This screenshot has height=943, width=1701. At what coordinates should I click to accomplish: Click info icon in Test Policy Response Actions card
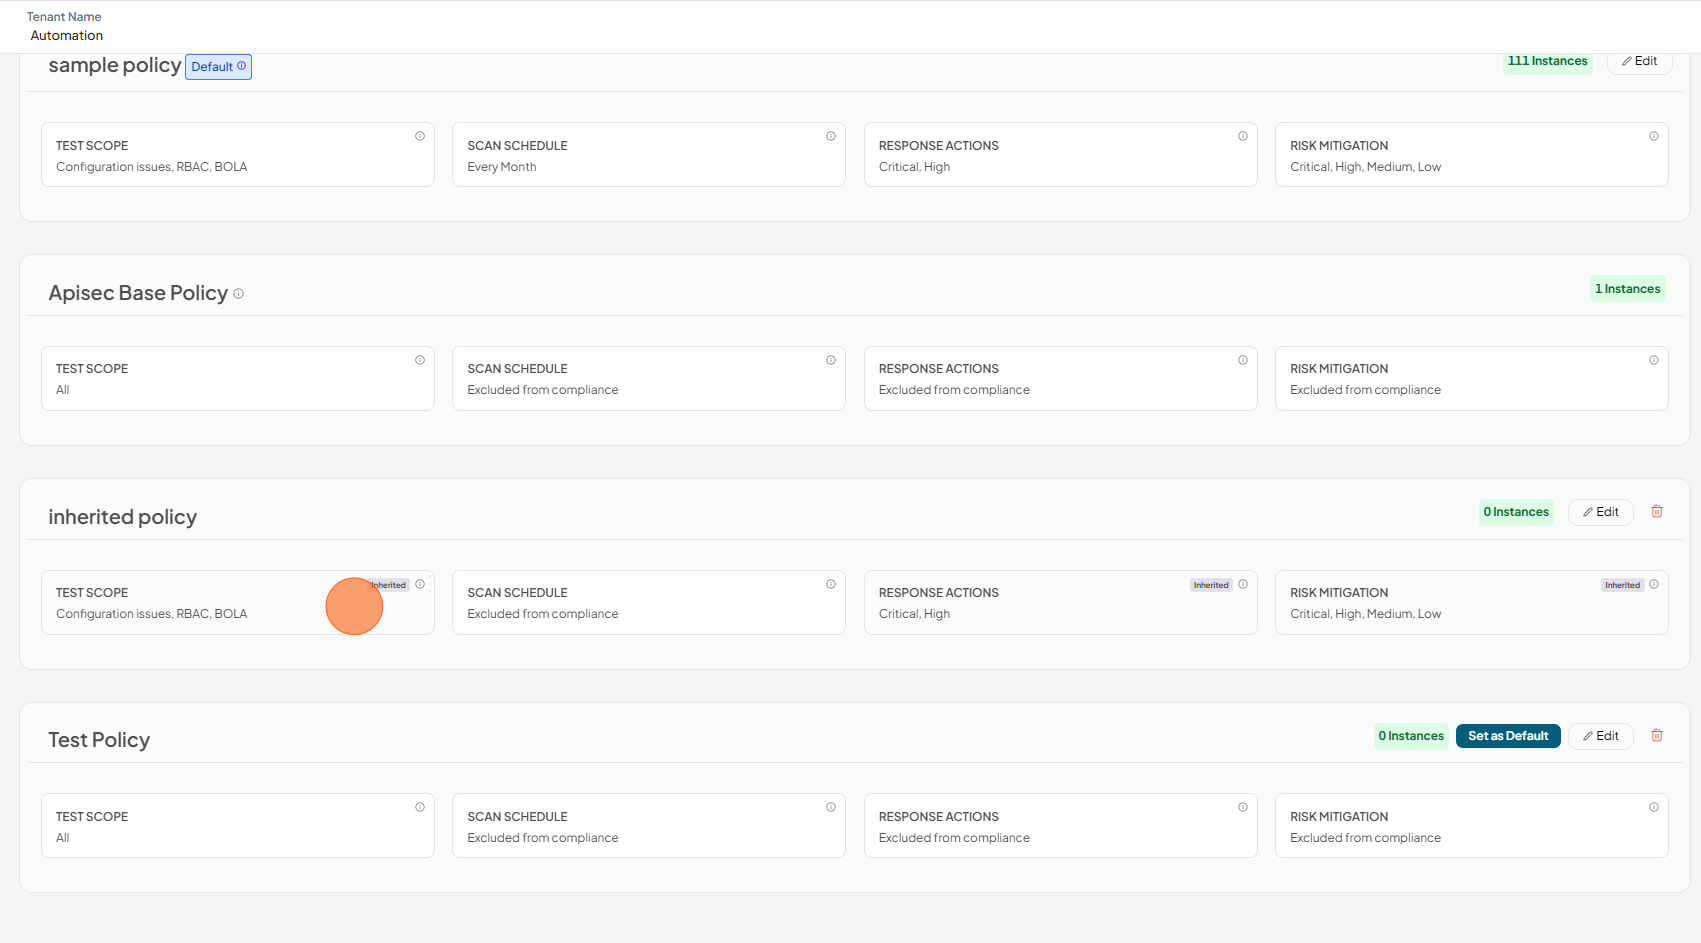1243,807
